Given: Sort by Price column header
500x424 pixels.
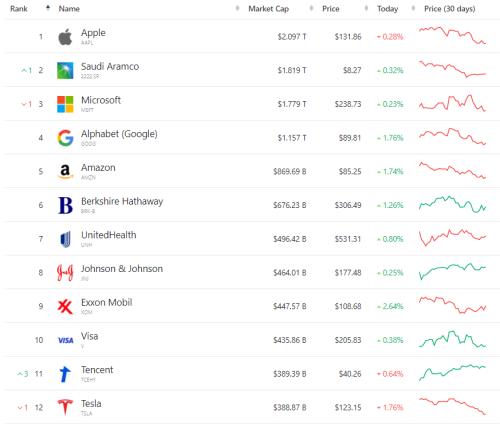Looking at the screenshot, I should [331, 9].
